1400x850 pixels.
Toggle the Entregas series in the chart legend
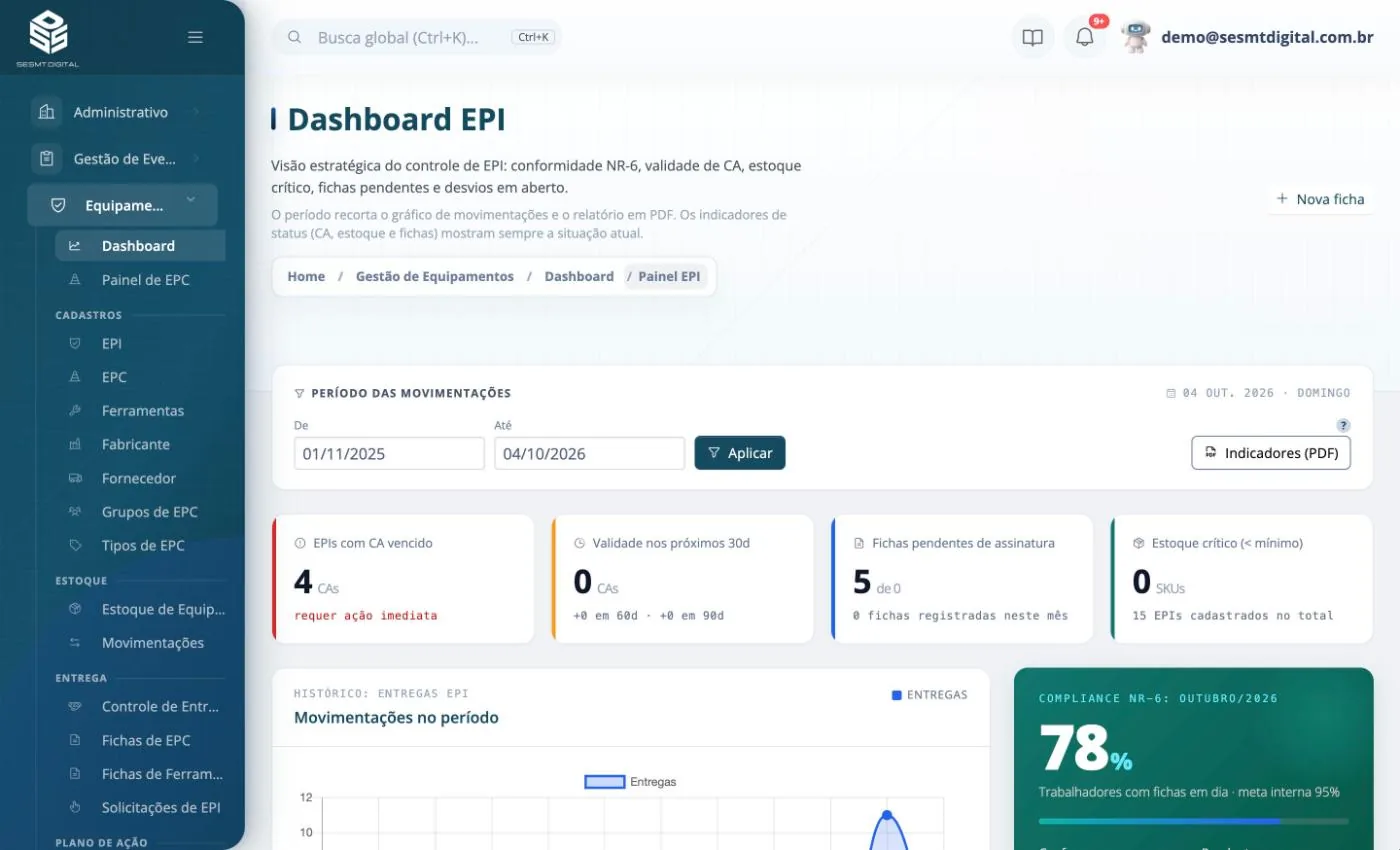(630, 782)
